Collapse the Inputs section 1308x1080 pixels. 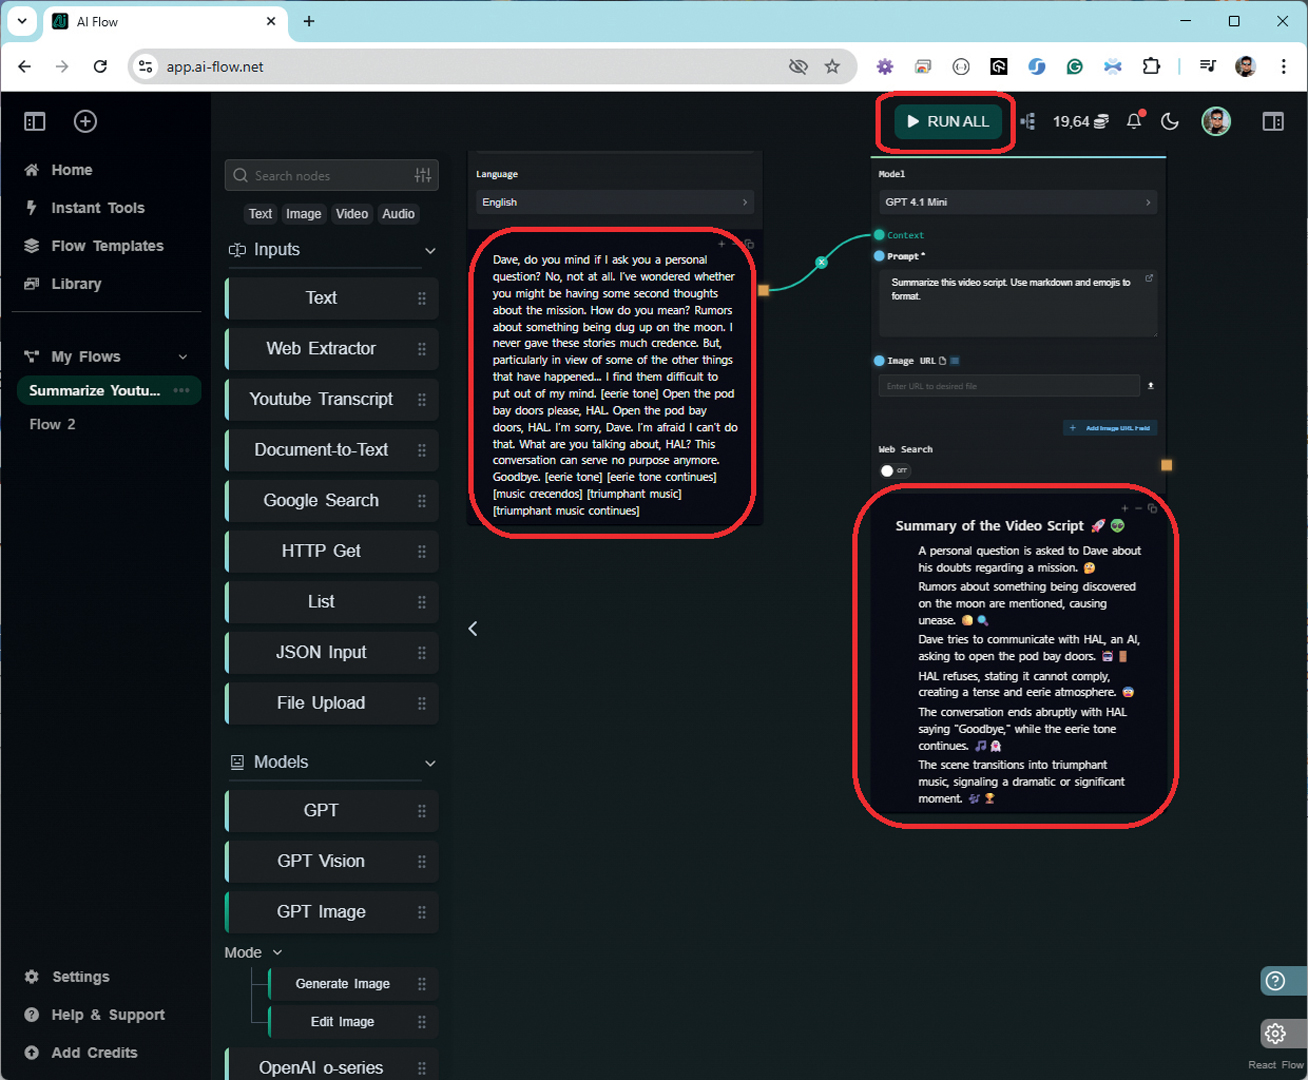click(x=430, y=250)
